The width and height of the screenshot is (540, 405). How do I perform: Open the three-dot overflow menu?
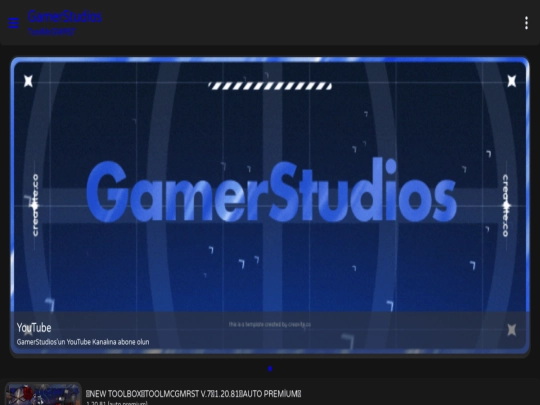(526, 23)
